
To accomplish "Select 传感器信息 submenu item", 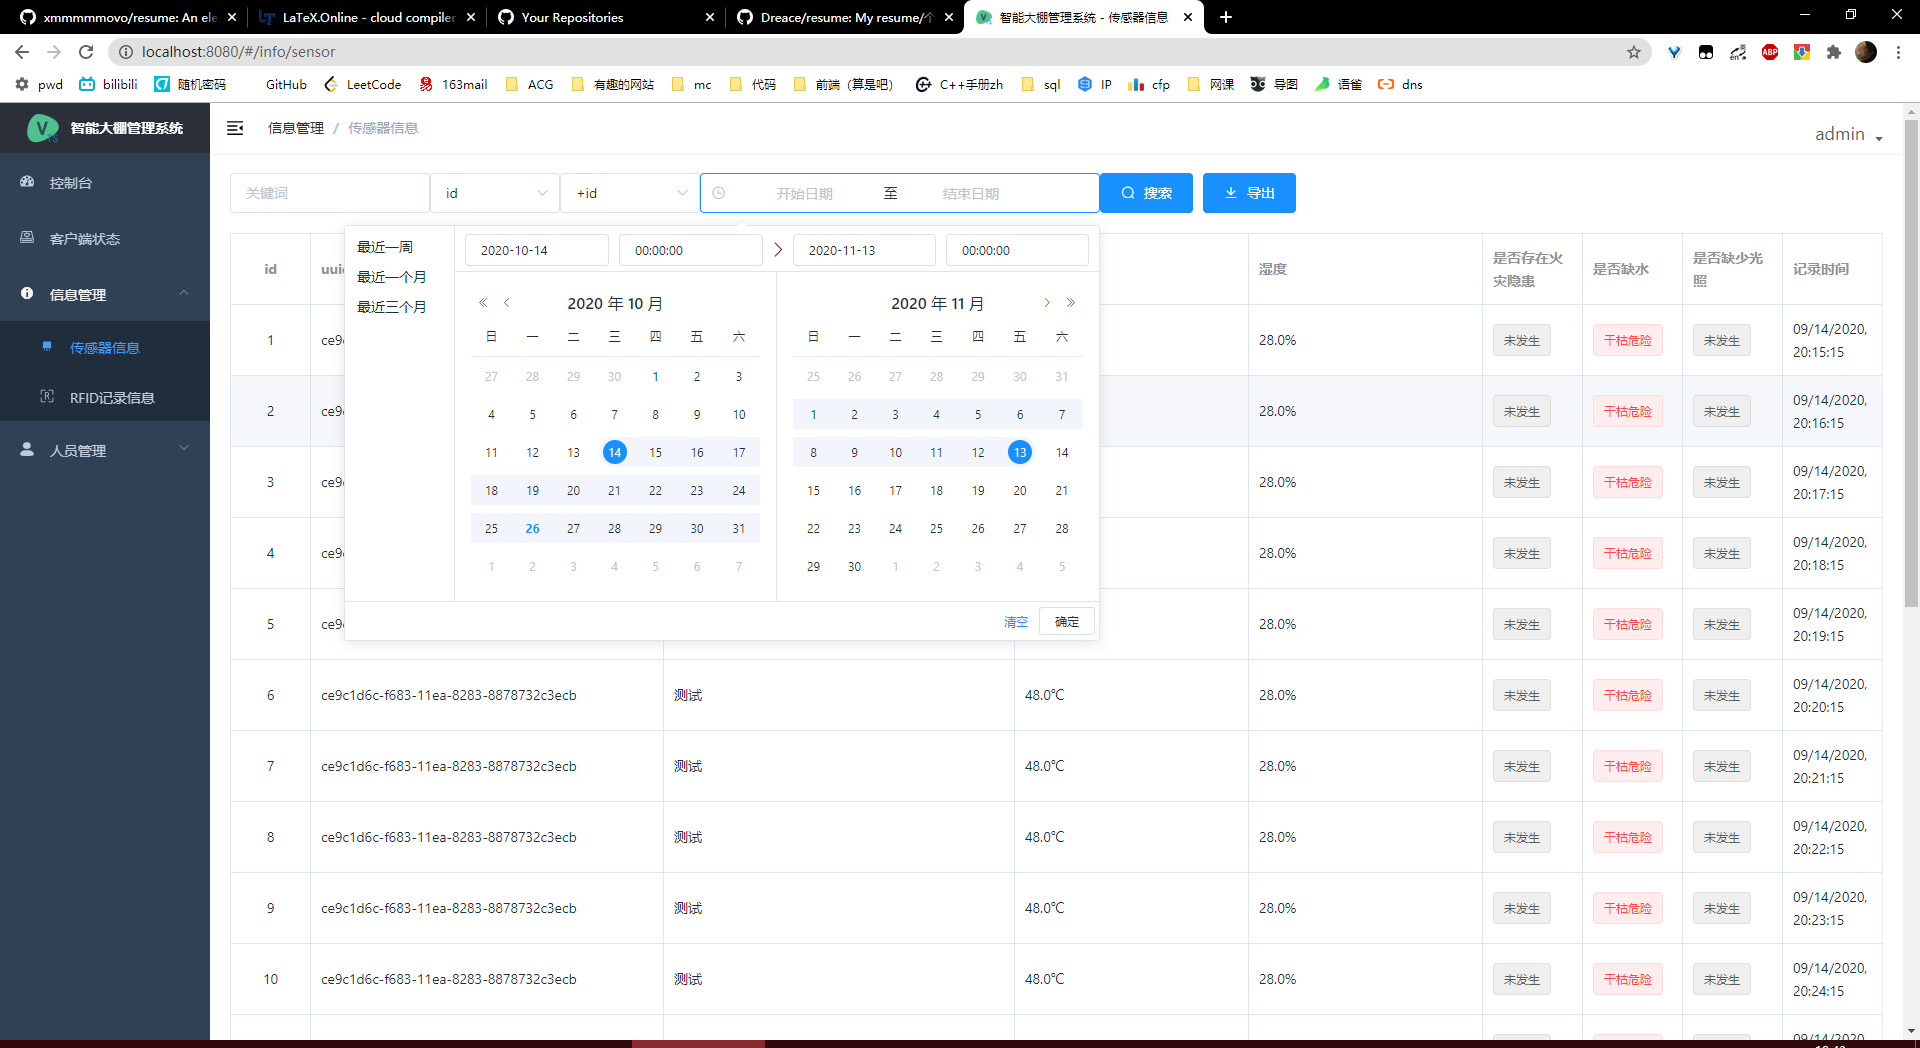I will 105,348.
